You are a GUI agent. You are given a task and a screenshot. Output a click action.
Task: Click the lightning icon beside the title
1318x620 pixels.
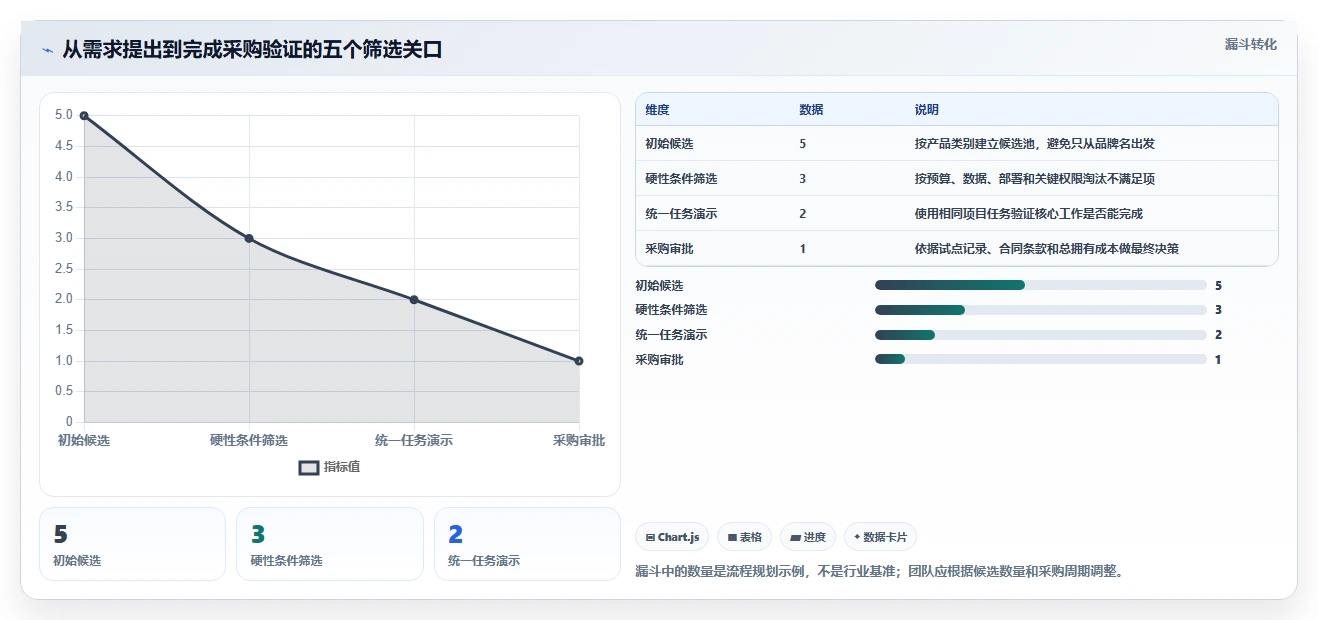click(x=47, y=50)
